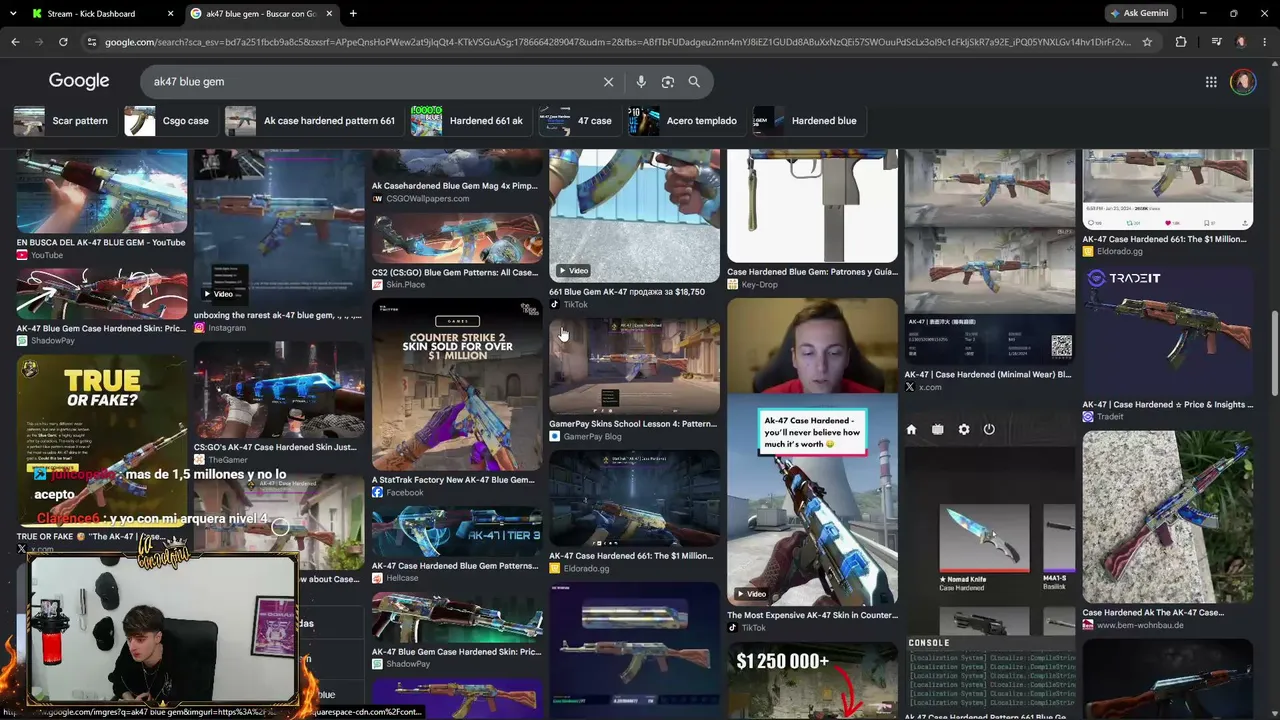Screen dimensions: 1280x720
Task: Open the $1 250 000+ image thumbnail
Action: click(812, 680)
